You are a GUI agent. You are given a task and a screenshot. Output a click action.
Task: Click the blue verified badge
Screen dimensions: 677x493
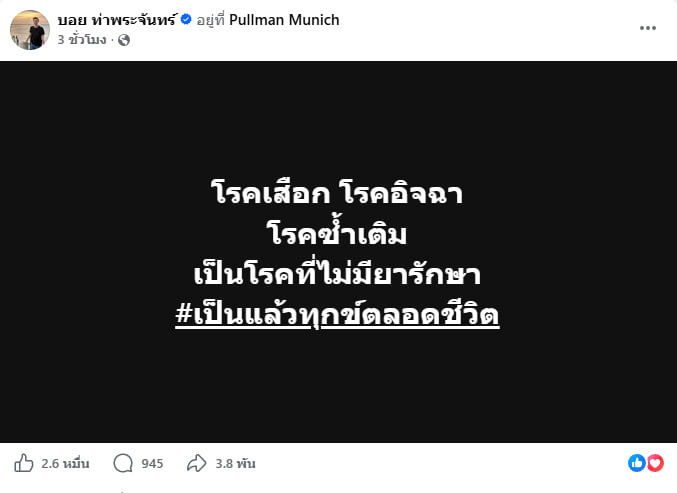185,20
